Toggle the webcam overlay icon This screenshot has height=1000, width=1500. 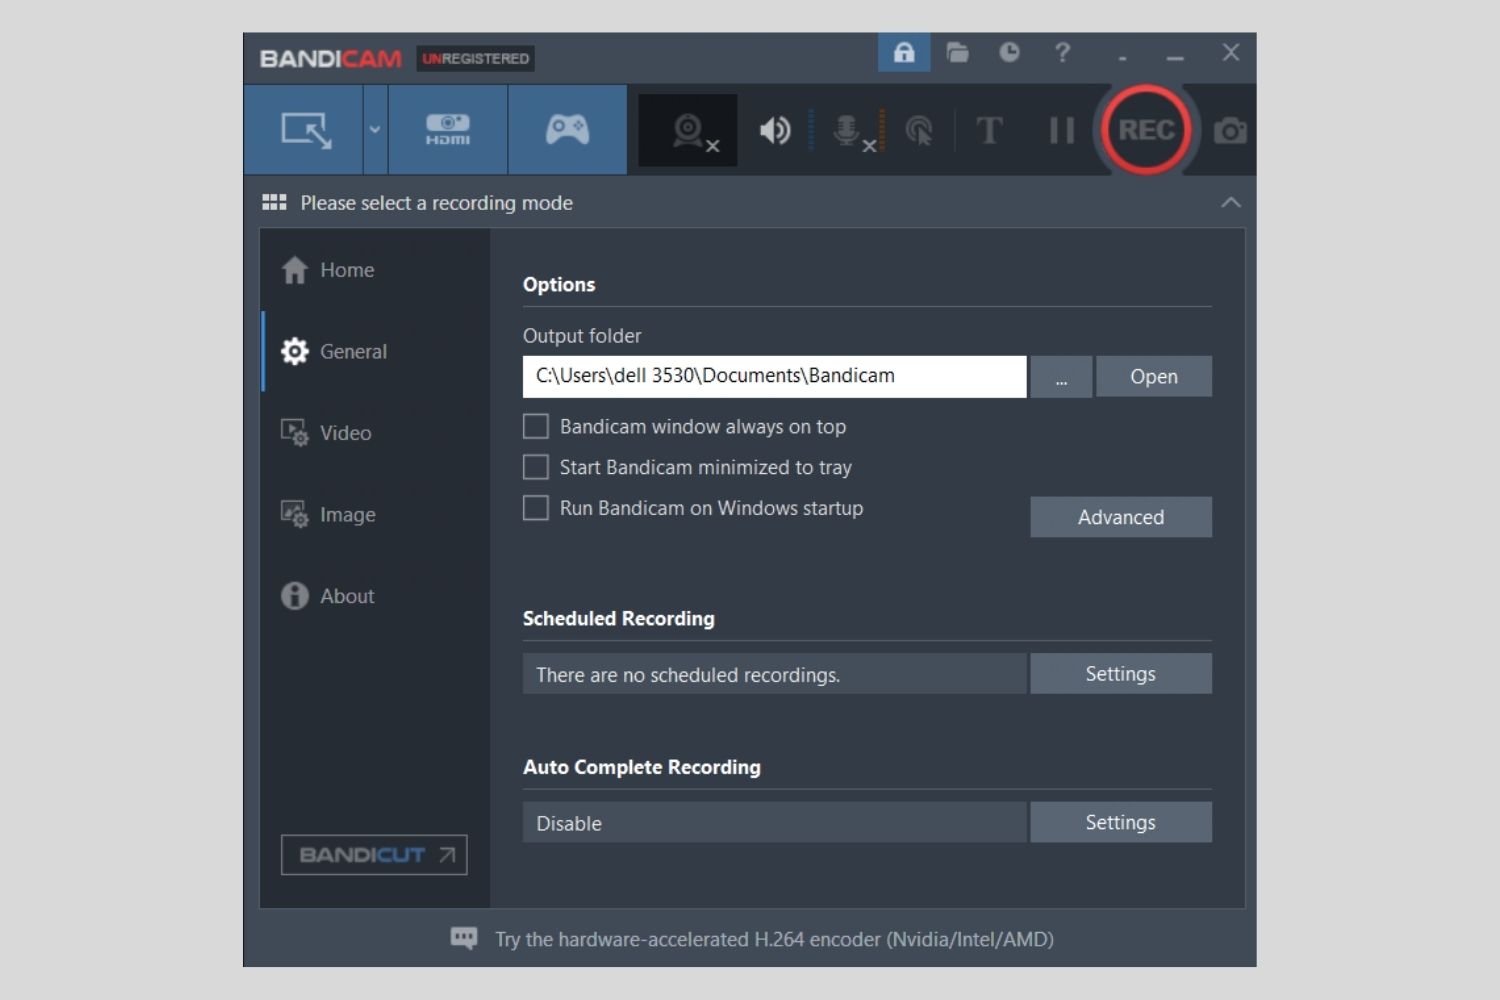(x=688, y=131)
